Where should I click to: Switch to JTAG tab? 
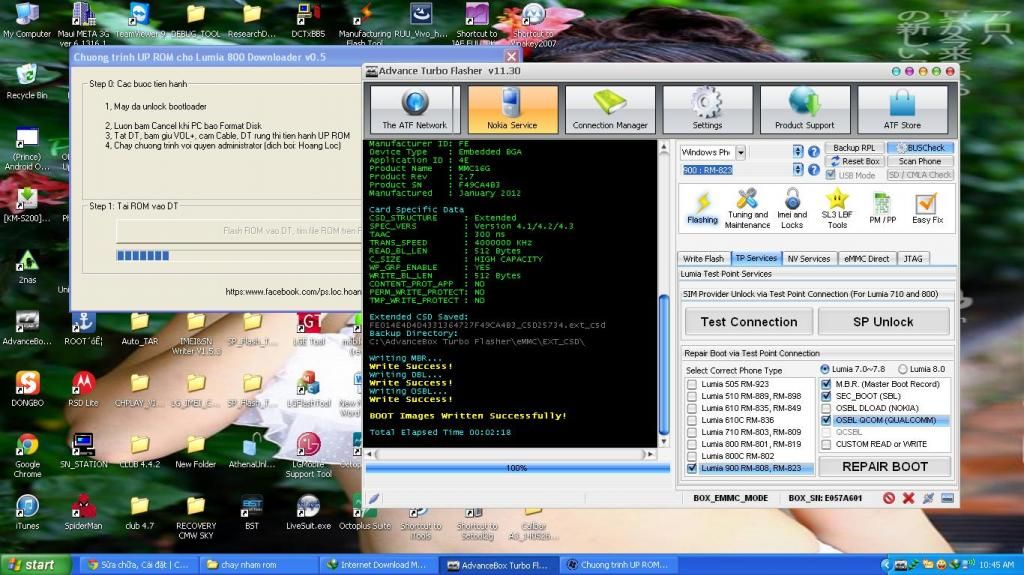click(x=913, y=259)
